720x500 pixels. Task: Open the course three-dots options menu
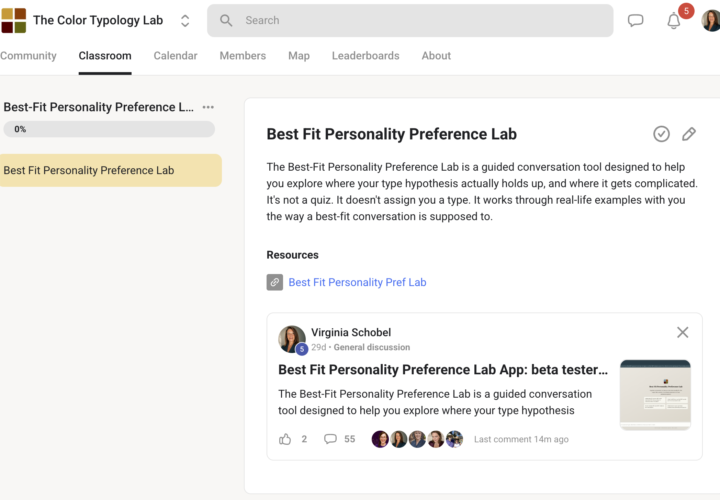[208, 107]
